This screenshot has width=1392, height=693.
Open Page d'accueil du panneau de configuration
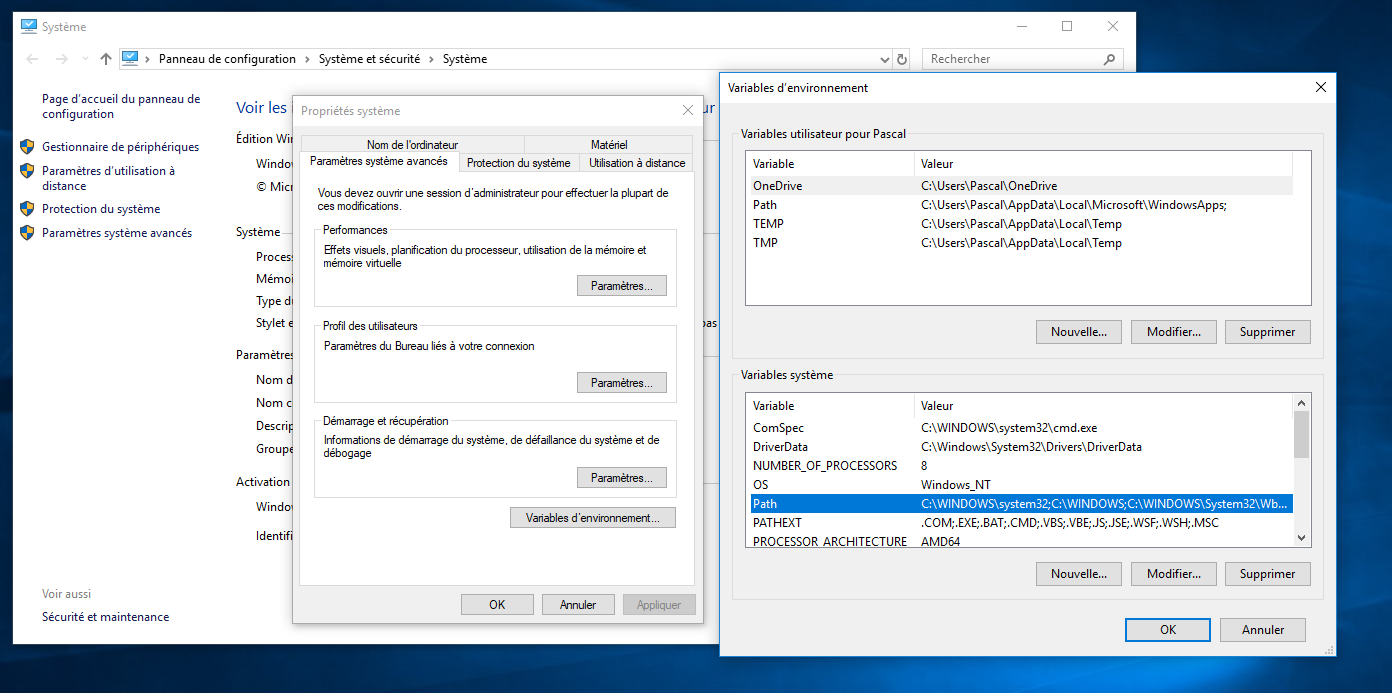click(121, 106)
